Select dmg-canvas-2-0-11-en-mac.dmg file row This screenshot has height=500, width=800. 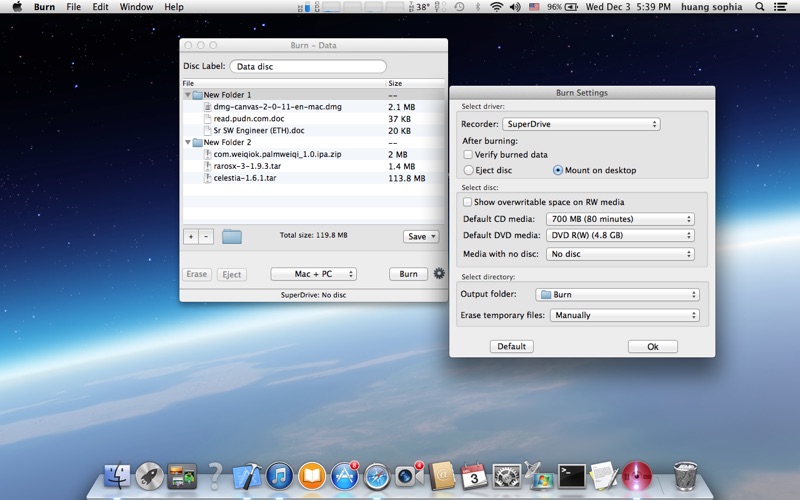point(313,107)
